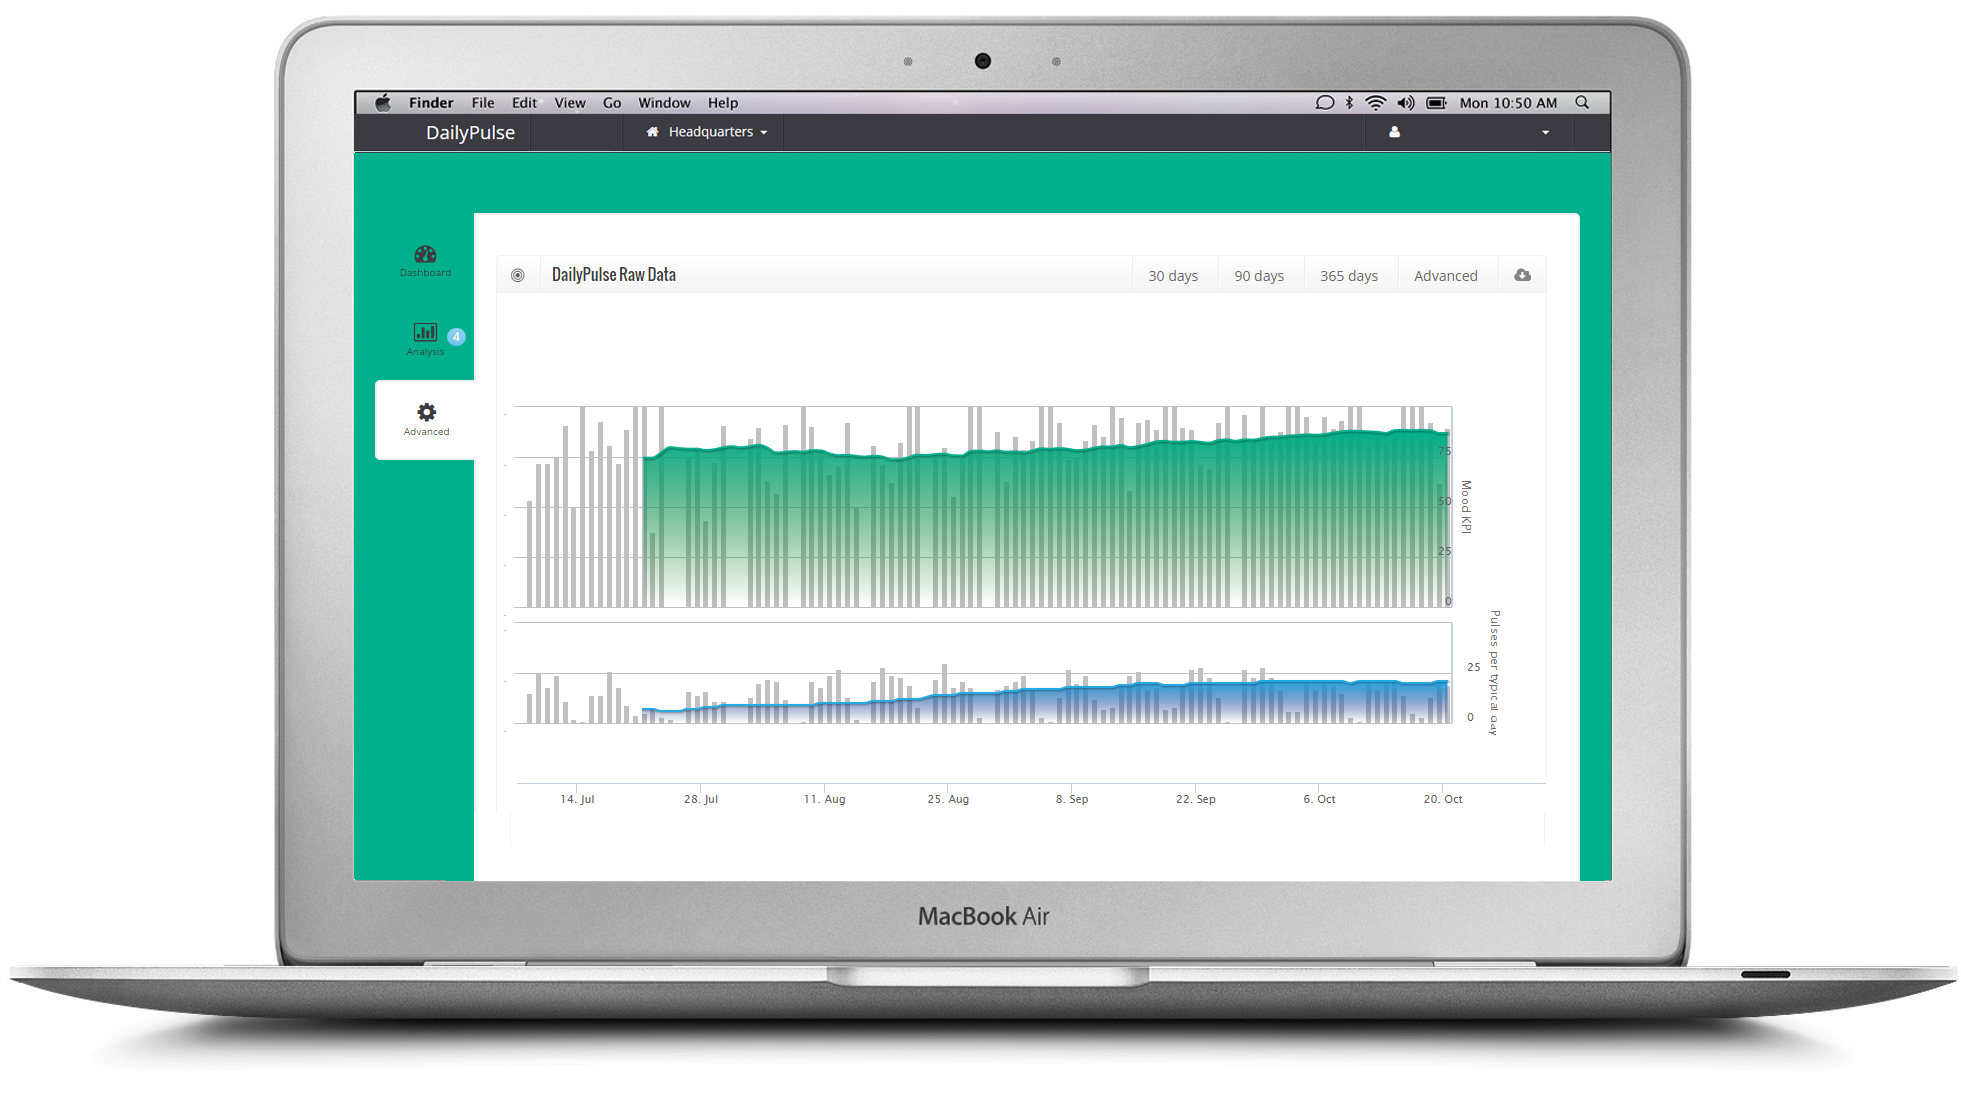This screenshot has height=1116, width=1961.
Task: Click the Mood KPI axis title
Action: pyautogui.click(x=1466, y=507)
